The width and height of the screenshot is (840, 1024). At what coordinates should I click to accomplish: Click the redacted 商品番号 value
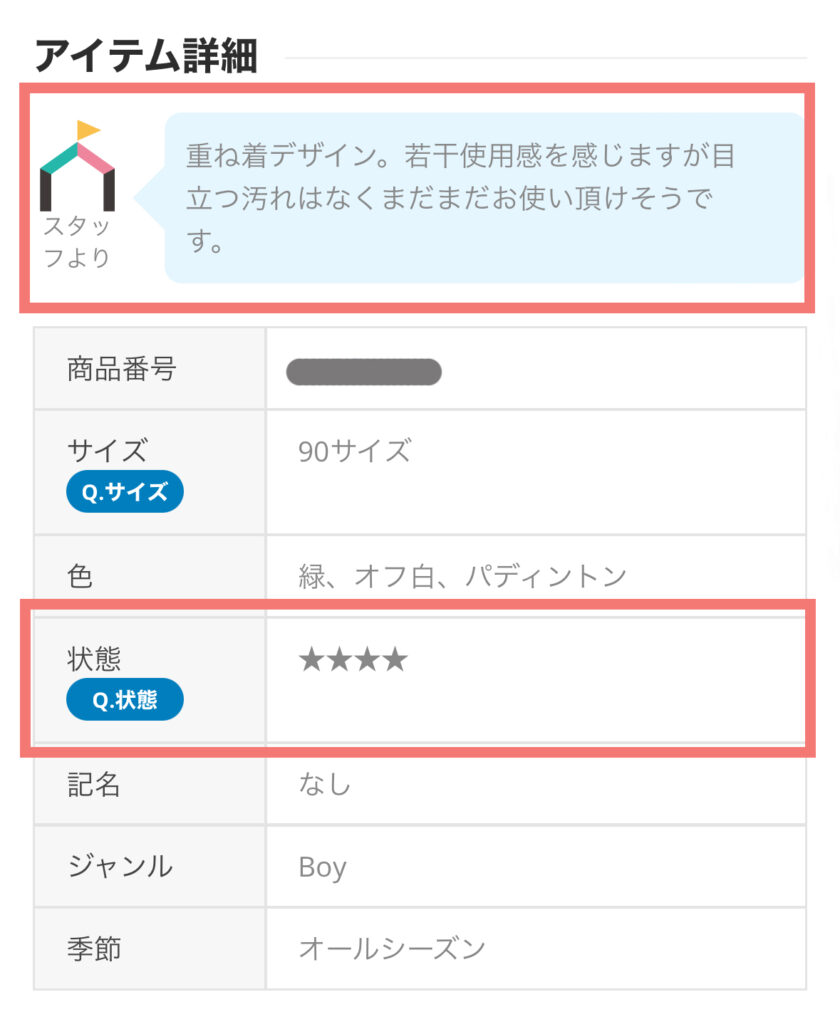(364, 372)
